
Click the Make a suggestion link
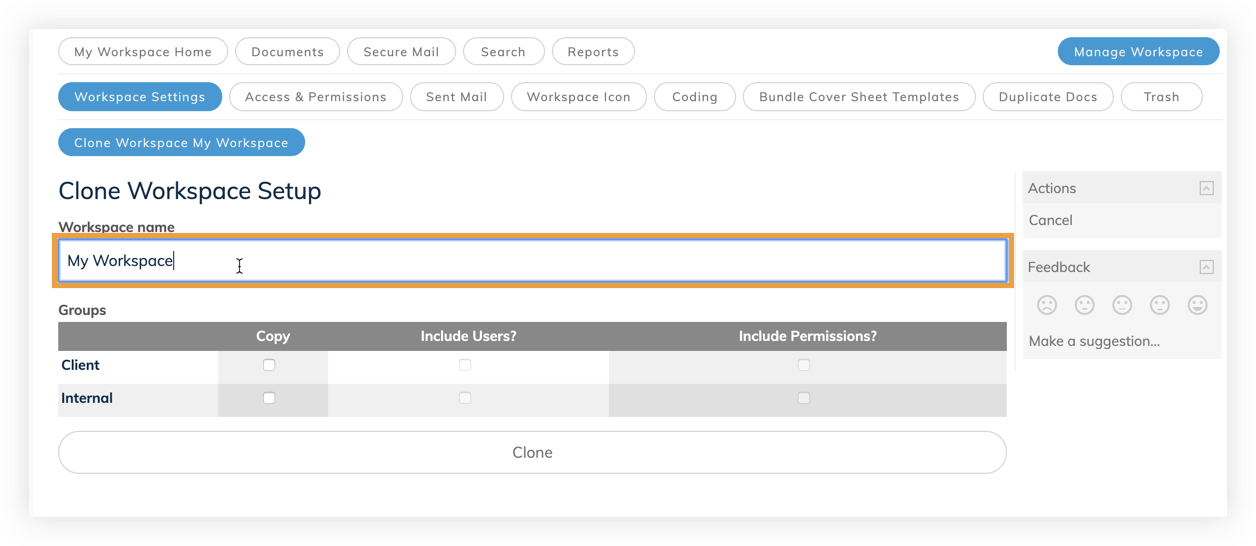(x=1094, y=341)
